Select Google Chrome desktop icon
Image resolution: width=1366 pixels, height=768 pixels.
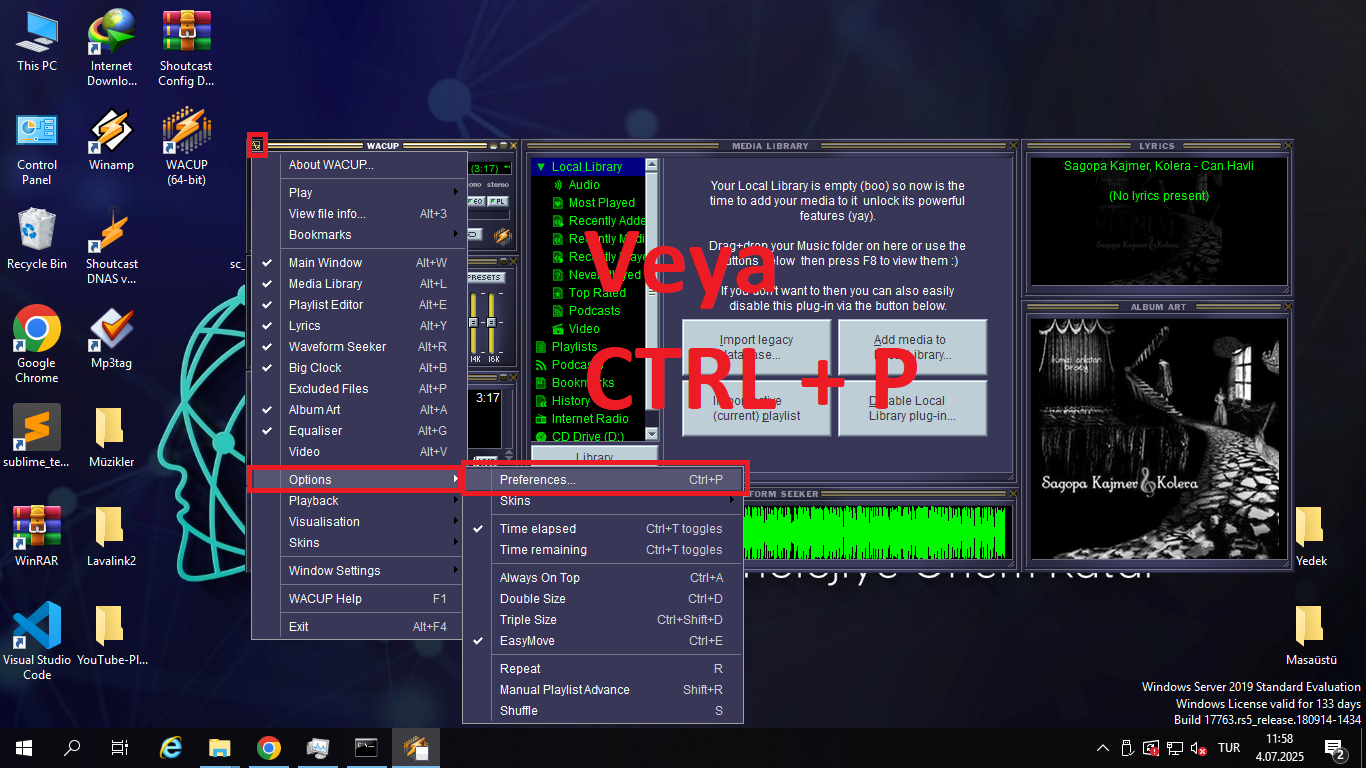[x=37, y=344]
